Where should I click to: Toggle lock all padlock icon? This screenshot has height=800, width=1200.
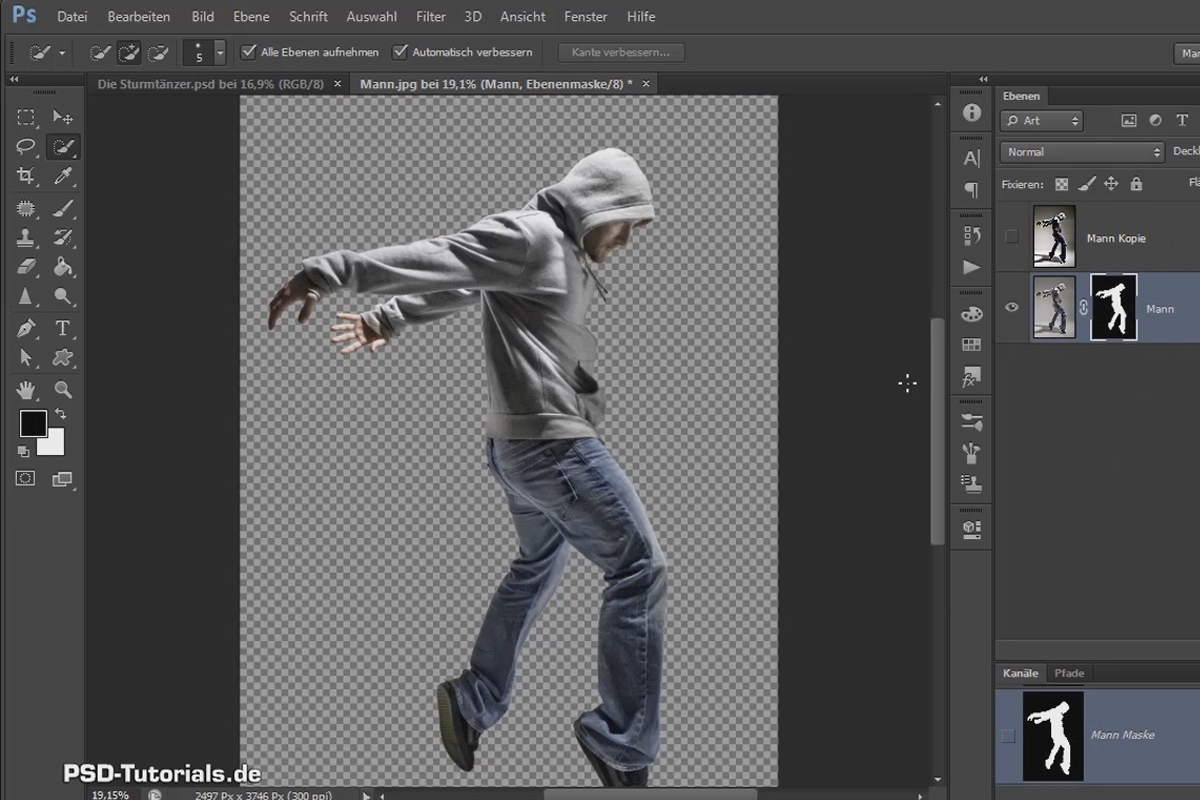tap(1136, 184)
